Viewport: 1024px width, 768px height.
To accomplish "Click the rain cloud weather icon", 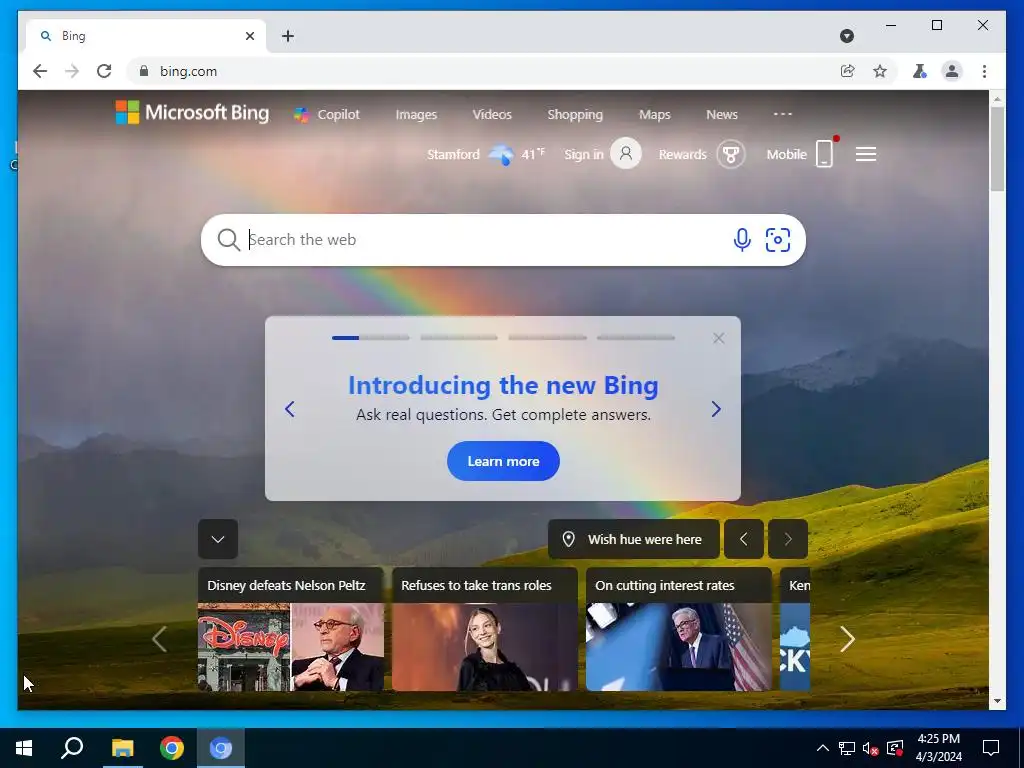I will point(501,155).
